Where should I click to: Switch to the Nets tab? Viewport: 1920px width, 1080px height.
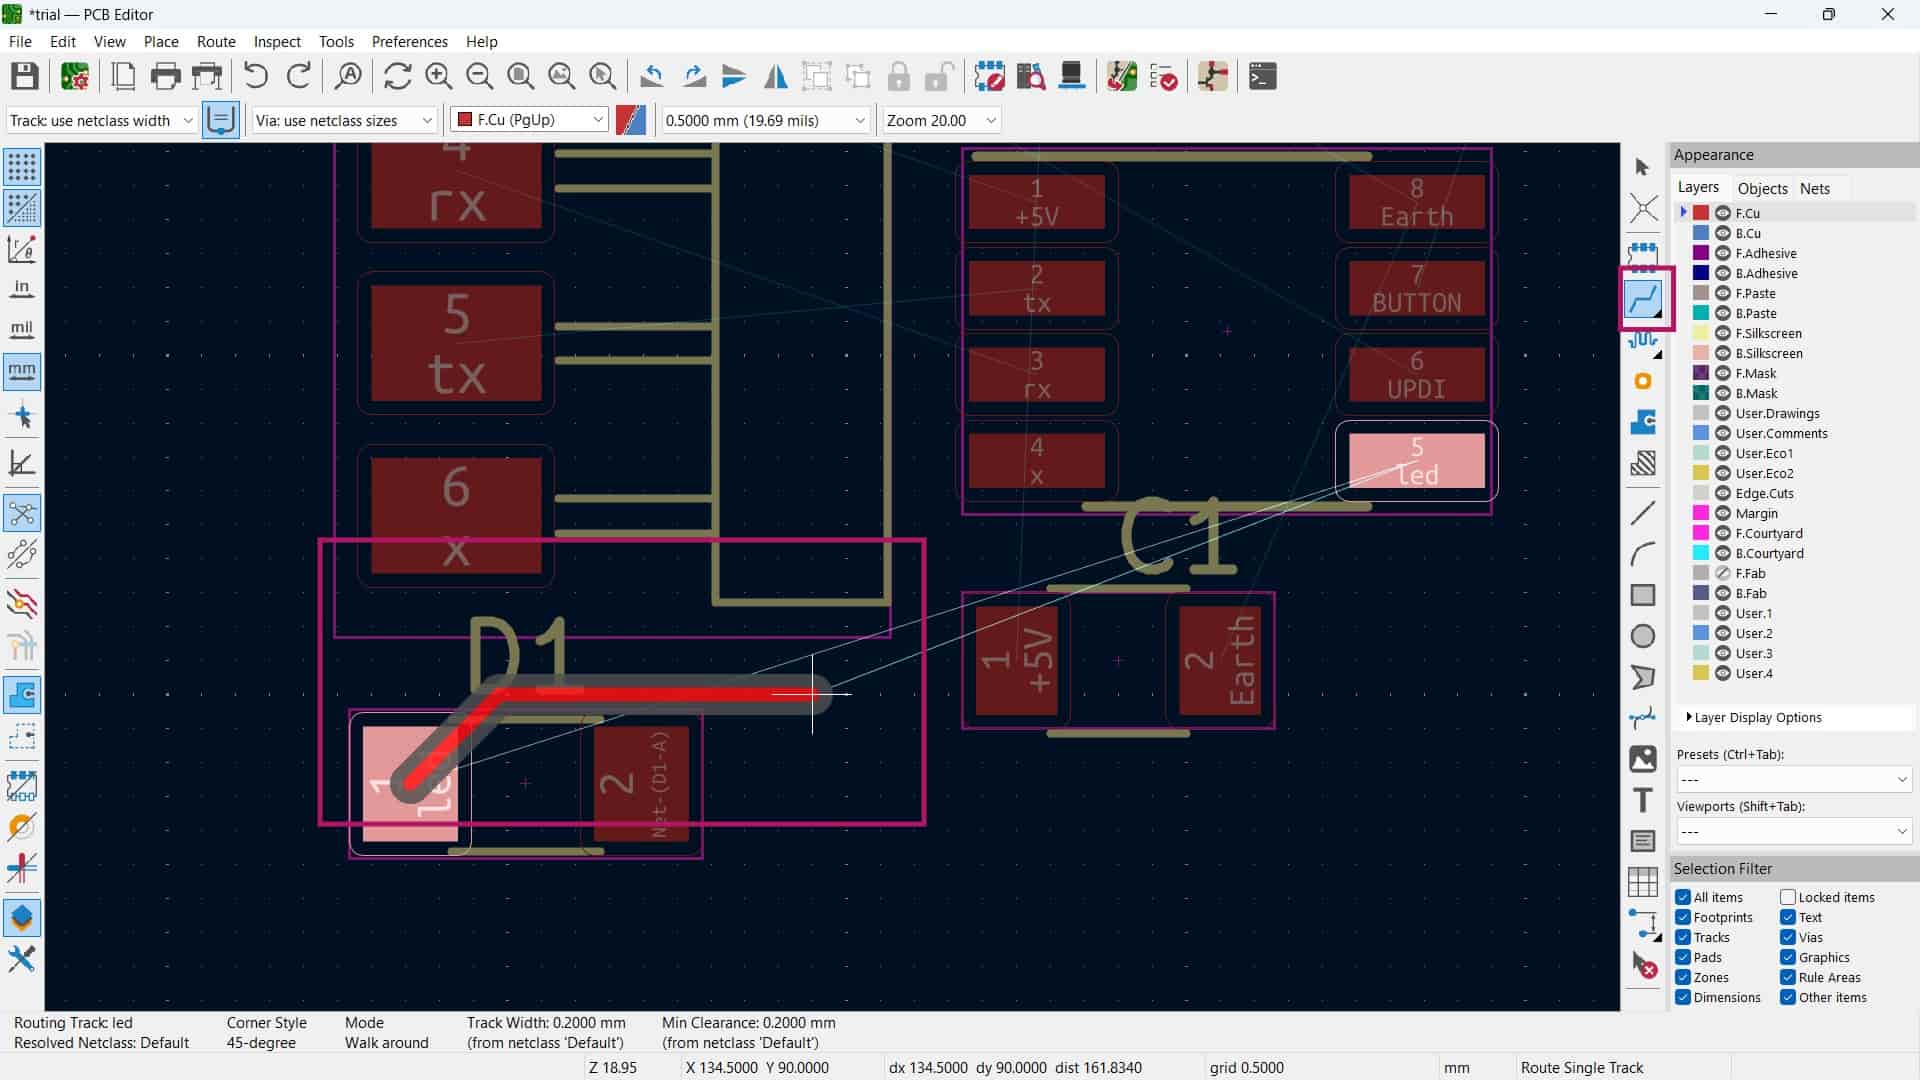tap(1814, 188)
